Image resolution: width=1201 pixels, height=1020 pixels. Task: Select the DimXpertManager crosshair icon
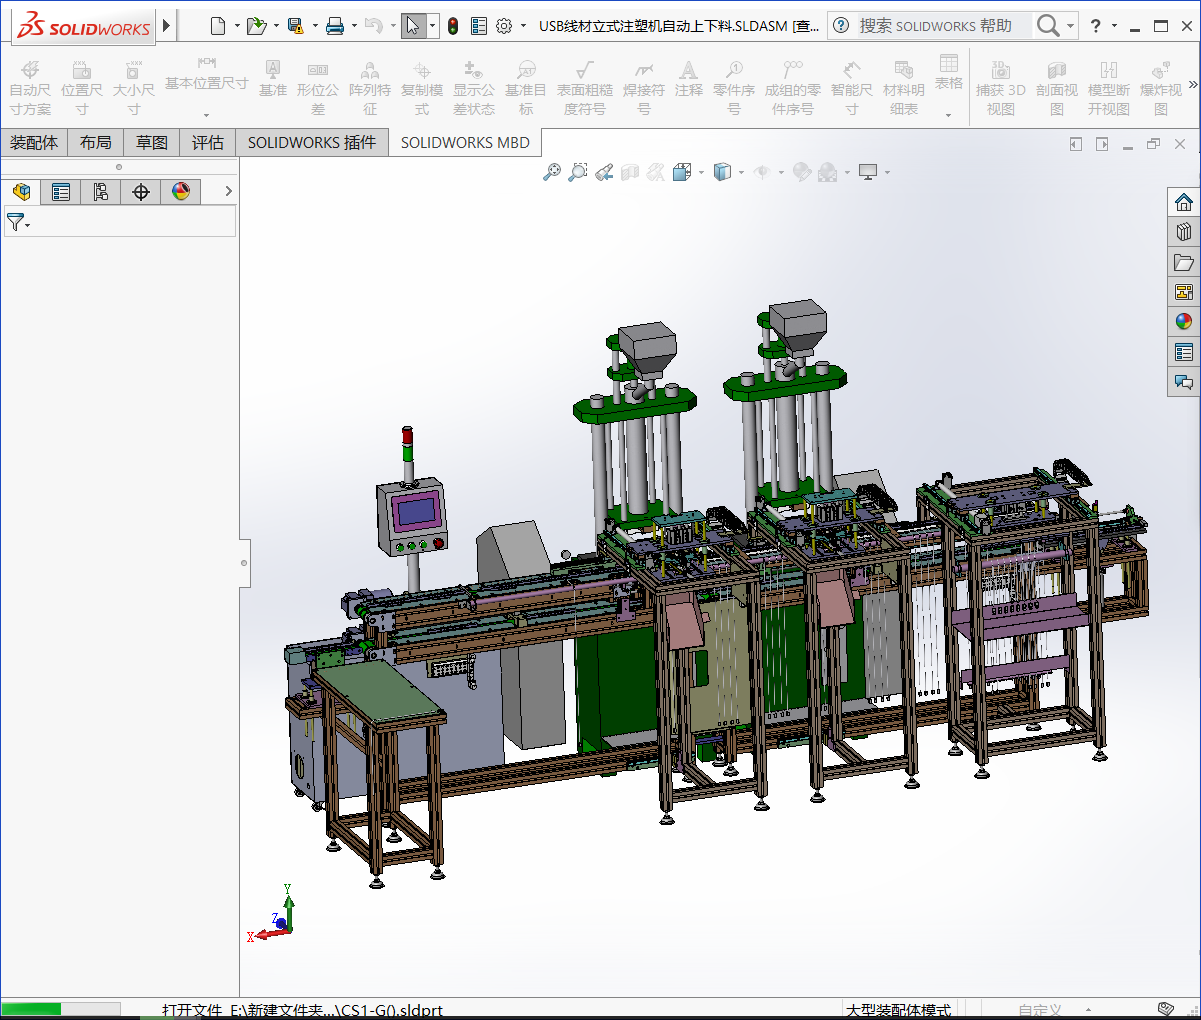[x=141, y=191]
